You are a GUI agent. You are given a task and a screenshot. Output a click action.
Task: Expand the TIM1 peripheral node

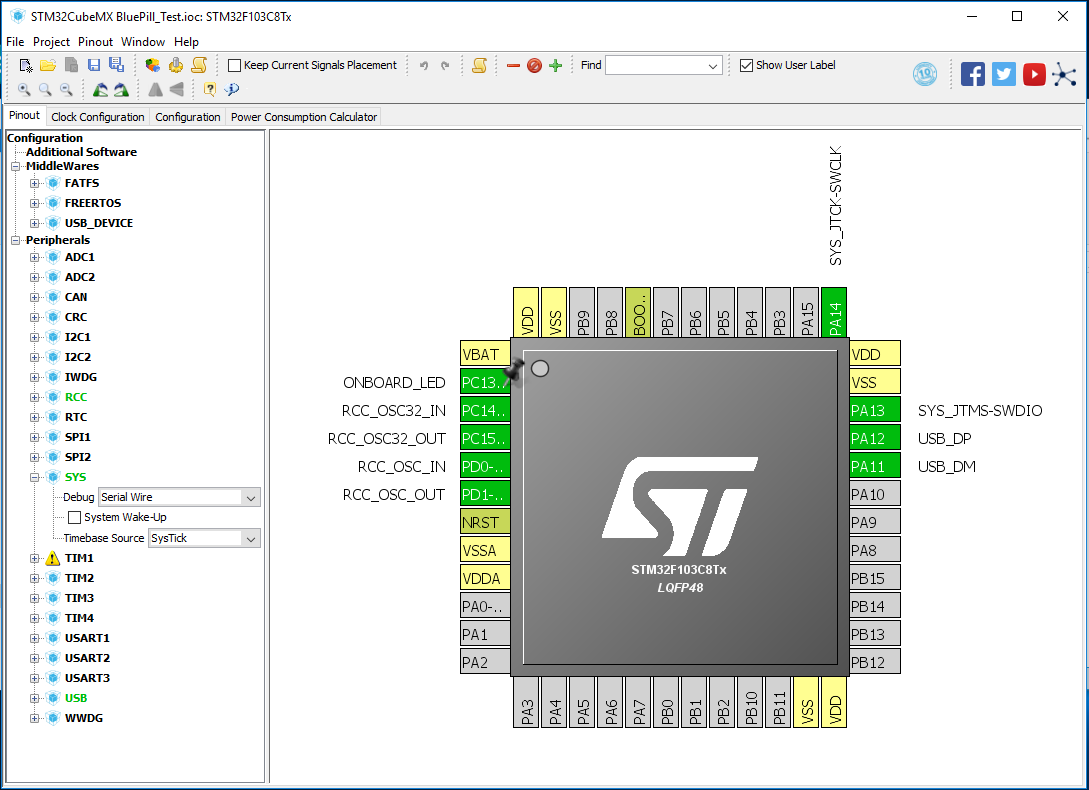(34, 558)
